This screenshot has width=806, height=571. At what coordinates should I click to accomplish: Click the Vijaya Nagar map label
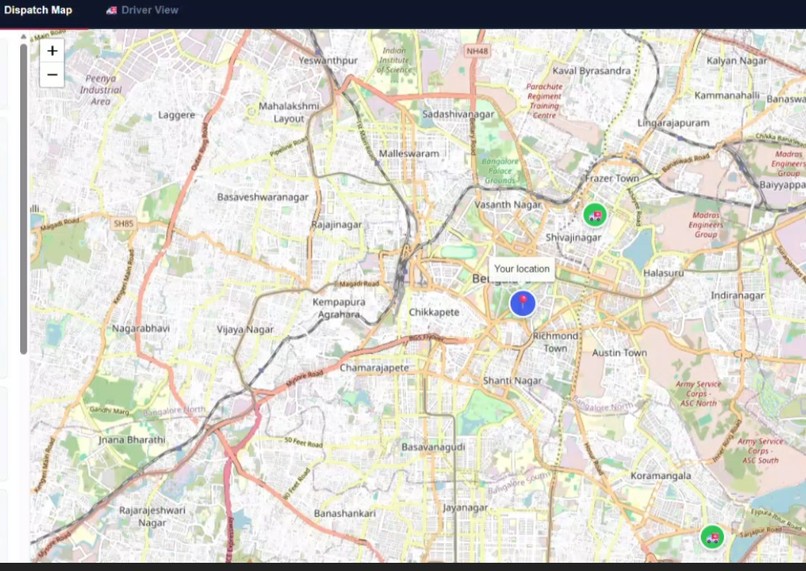tap(245, 329)
